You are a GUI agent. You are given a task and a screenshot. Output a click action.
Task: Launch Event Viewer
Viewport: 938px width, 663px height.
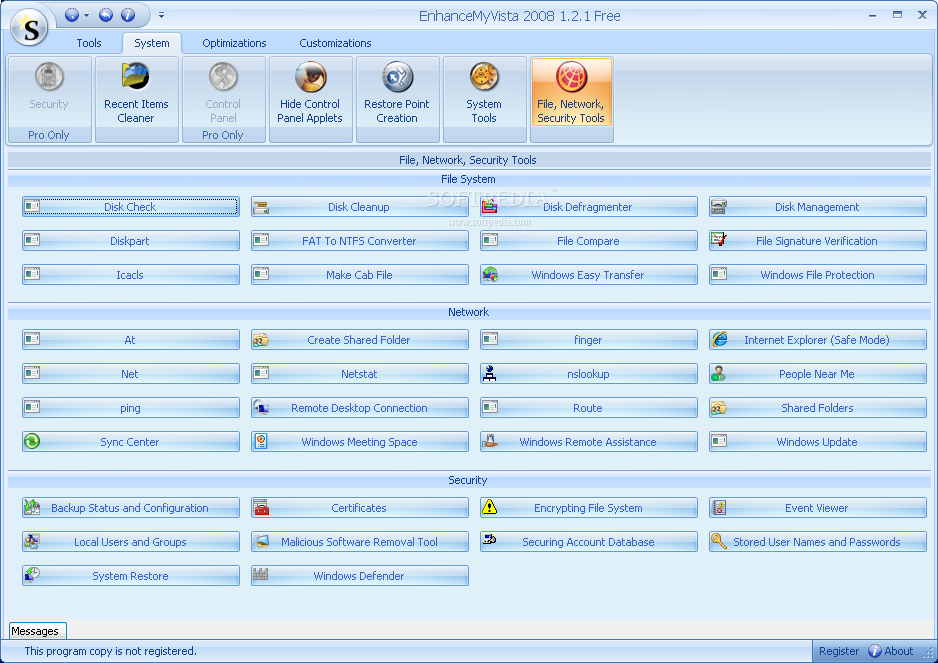[x=818, y=507]
